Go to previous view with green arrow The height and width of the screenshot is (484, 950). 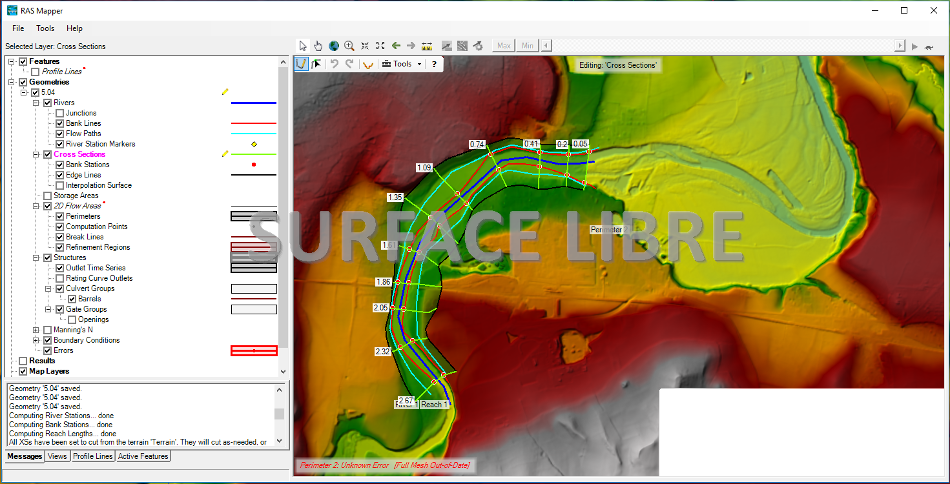coord(396,46)
